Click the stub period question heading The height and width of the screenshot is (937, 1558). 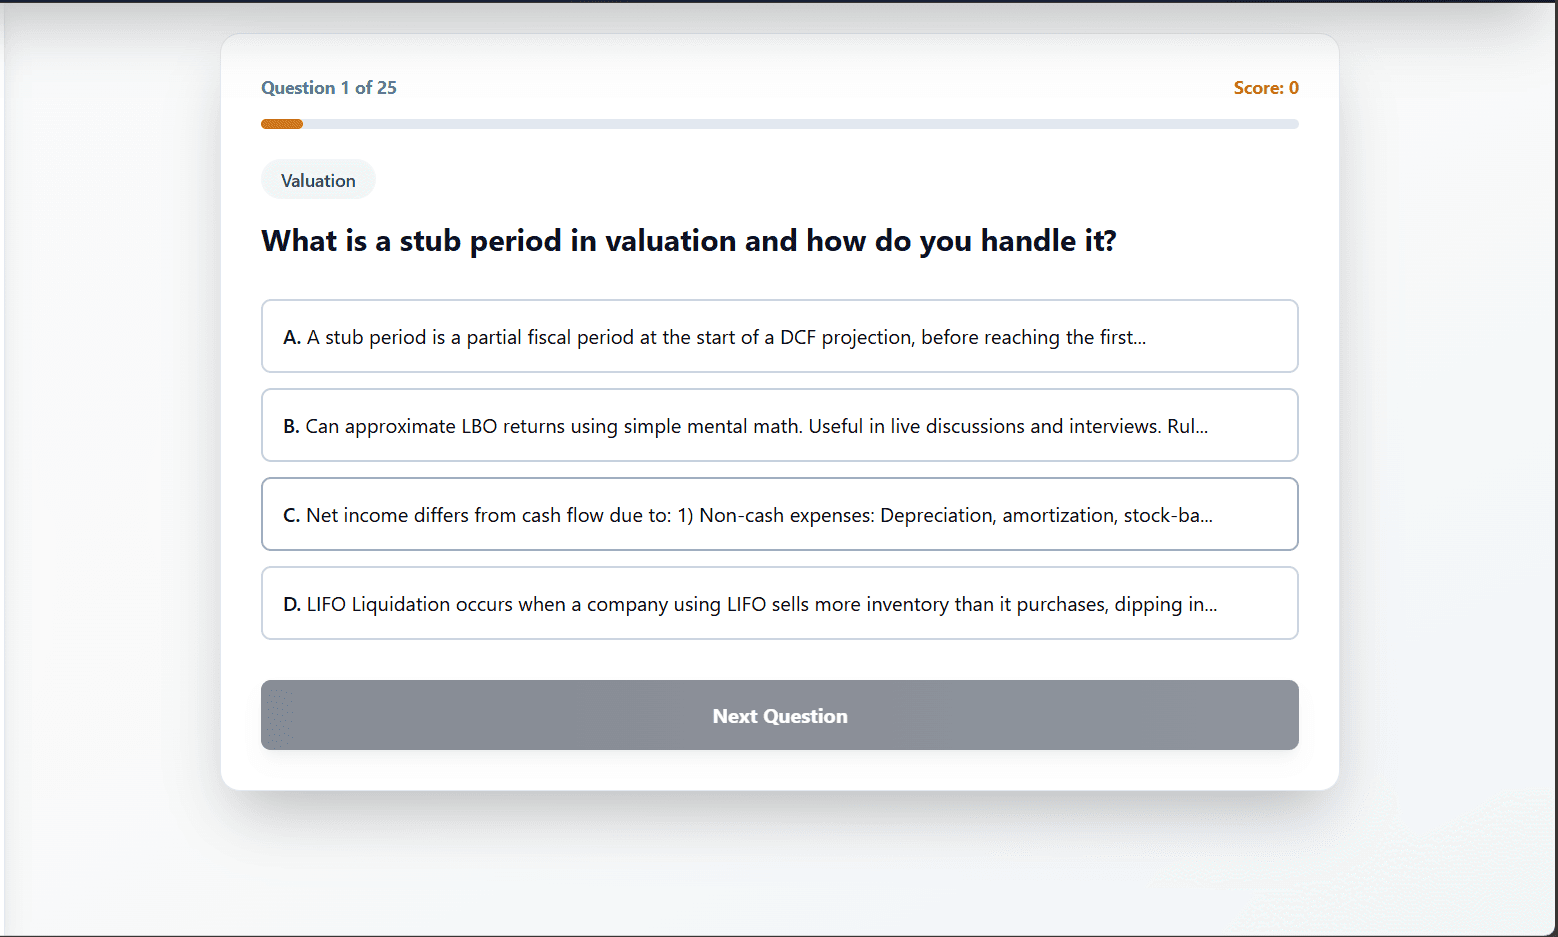[x=688, y=241]
